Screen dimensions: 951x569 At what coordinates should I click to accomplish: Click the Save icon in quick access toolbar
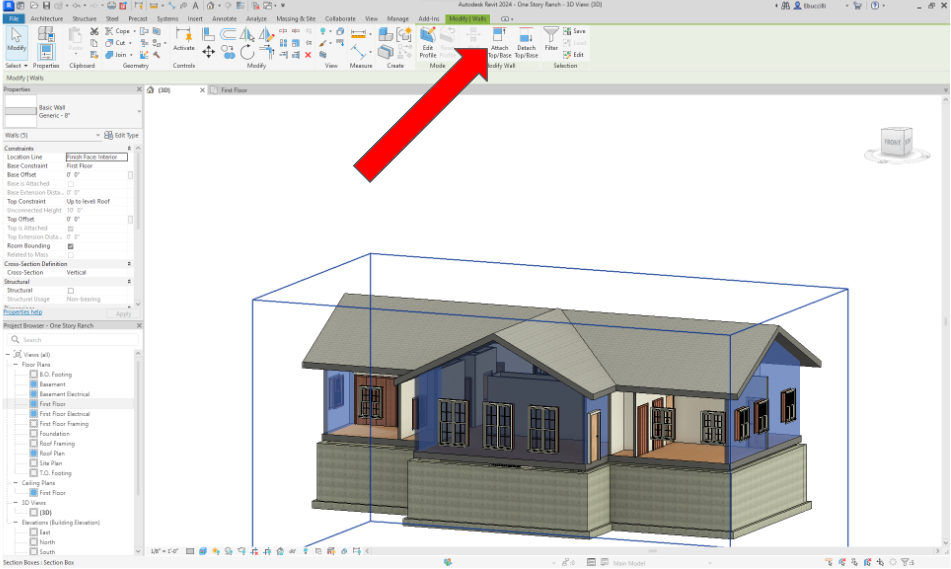click(x=46, y=5)
